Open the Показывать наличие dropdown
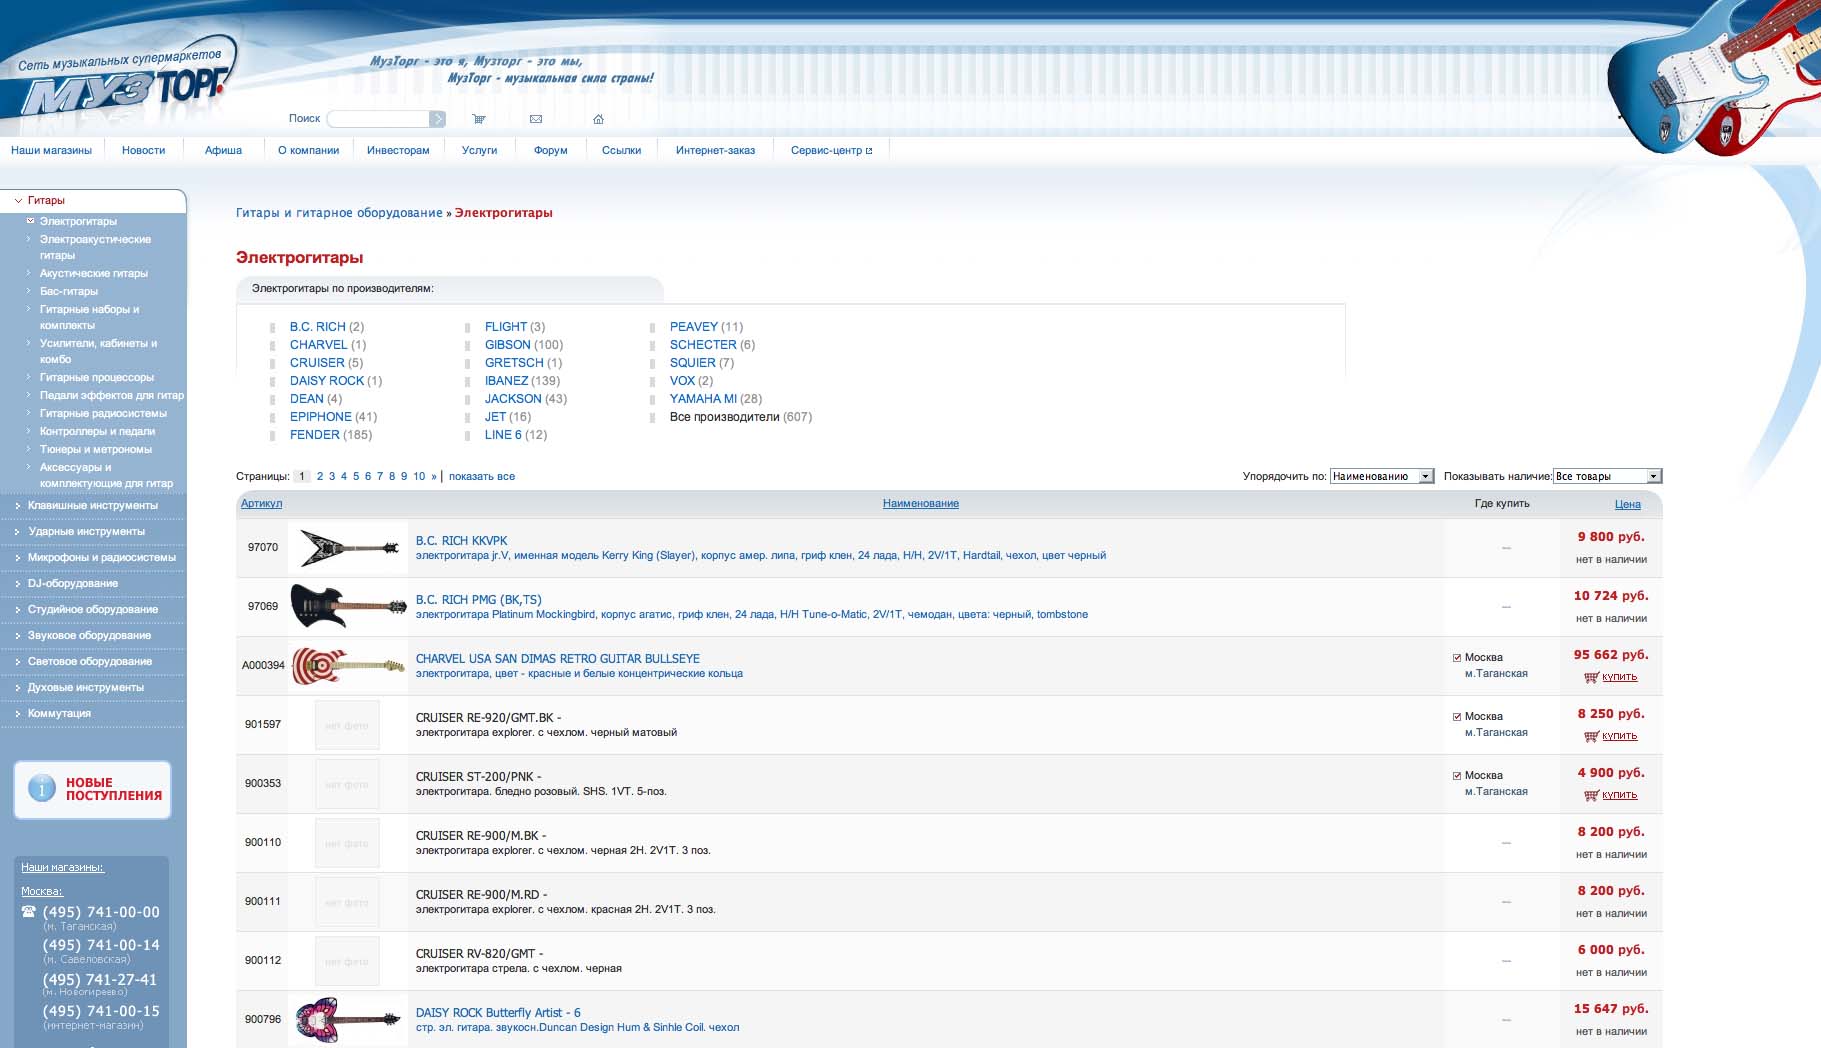Viewport: 1821px width, 1048px height. [x=1607, y=477]
